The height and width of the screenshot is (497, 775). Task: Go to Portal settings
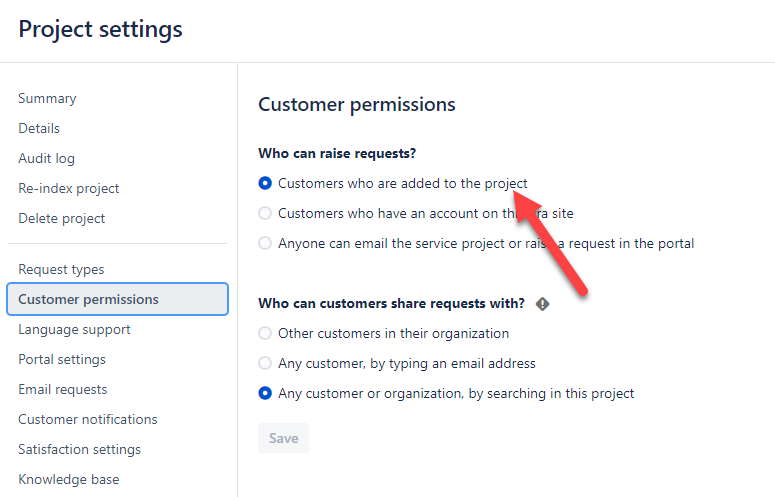pyautogui.click(x=62, y=360)
